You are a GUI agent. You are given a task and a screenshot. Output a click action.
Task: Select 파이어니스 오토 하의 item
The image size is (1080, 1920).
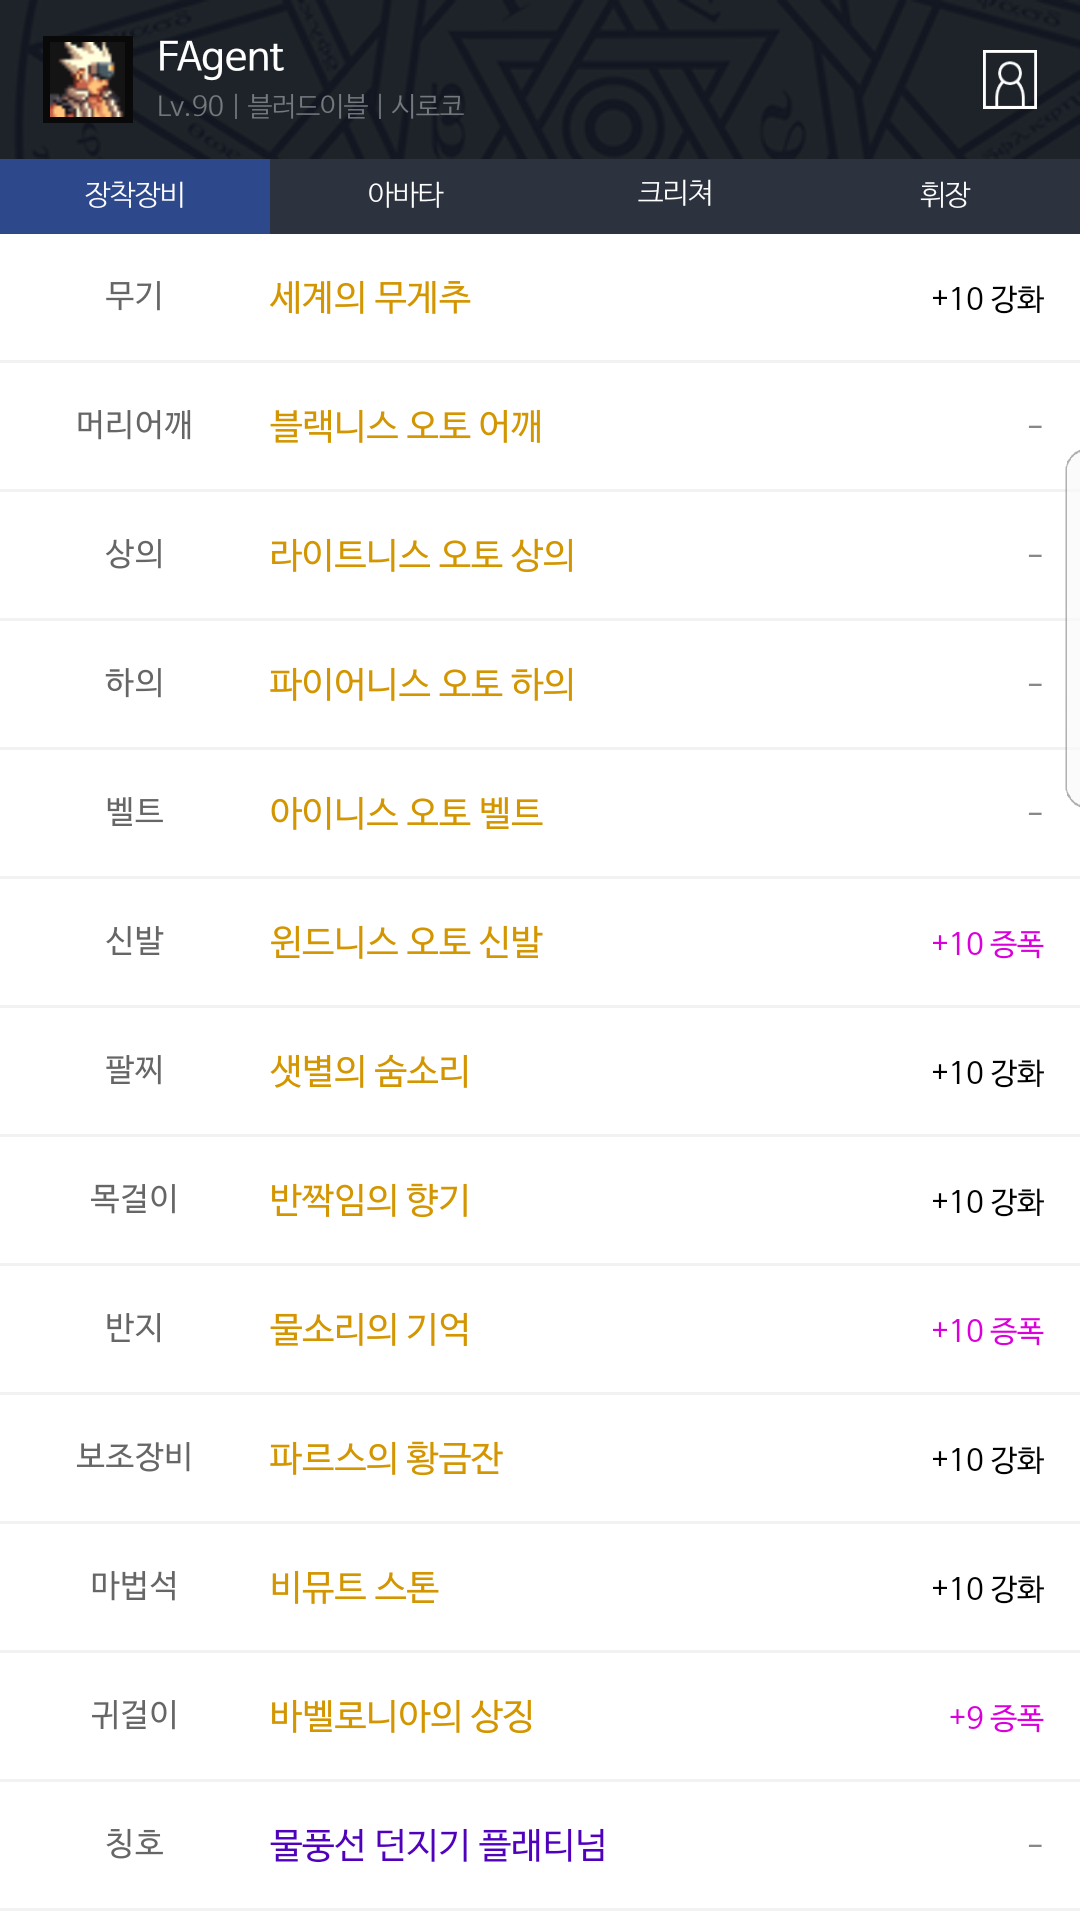tap(421, 684)
